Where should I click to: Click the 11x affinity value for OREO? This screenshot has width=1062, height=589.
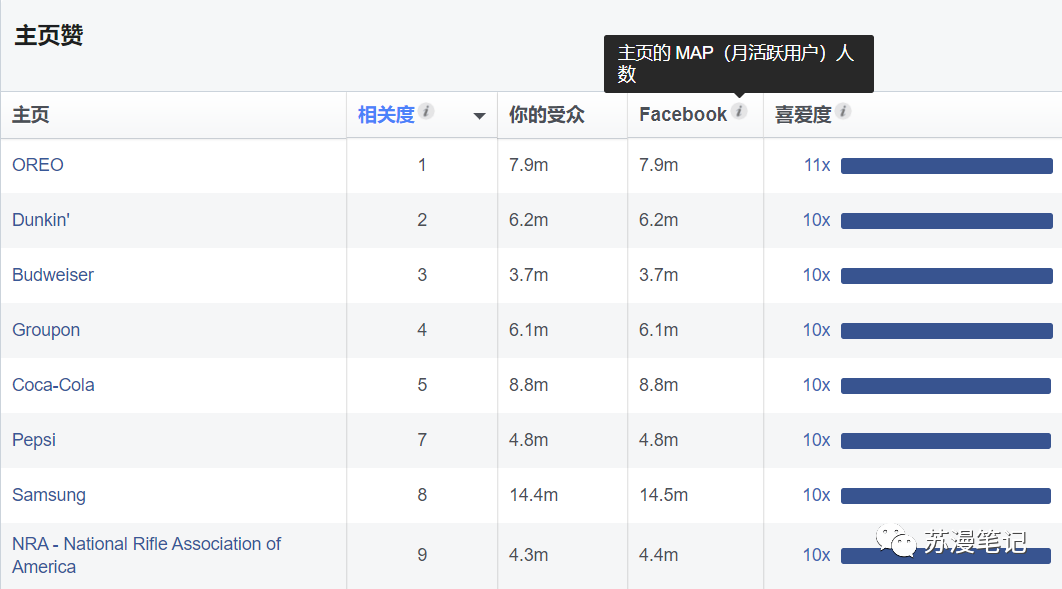pos(817,165)
